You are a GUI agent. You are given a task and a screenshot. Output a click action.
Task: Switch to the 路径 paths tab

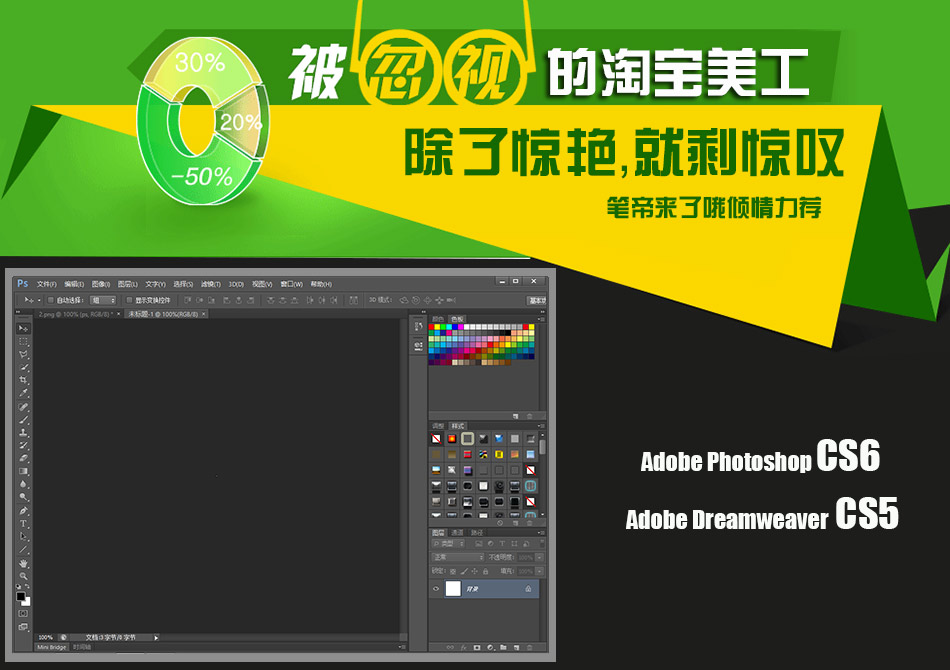pos(477,532)
